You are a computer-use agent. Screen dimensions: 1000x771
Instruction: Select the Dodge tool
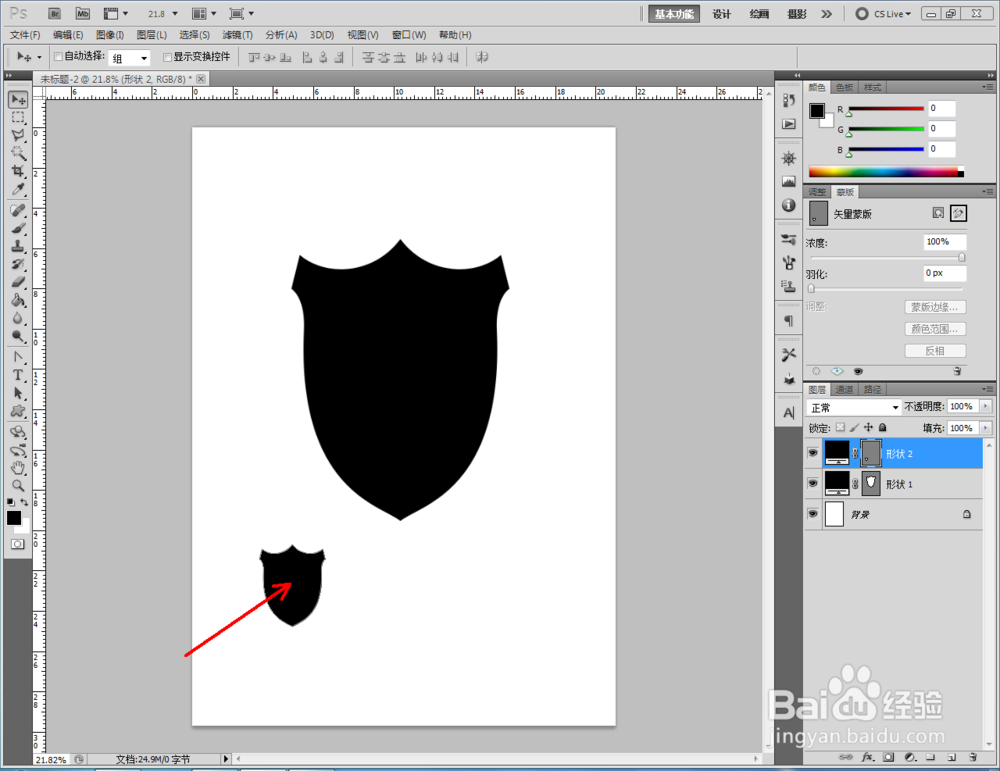18,336
